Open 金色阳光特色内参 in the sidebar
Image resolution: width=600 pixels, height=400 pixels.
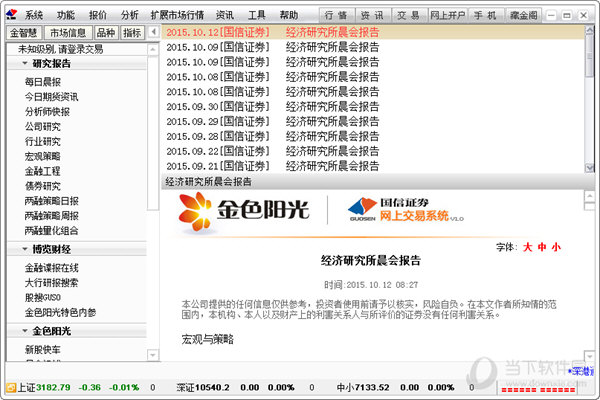point(60,312)
